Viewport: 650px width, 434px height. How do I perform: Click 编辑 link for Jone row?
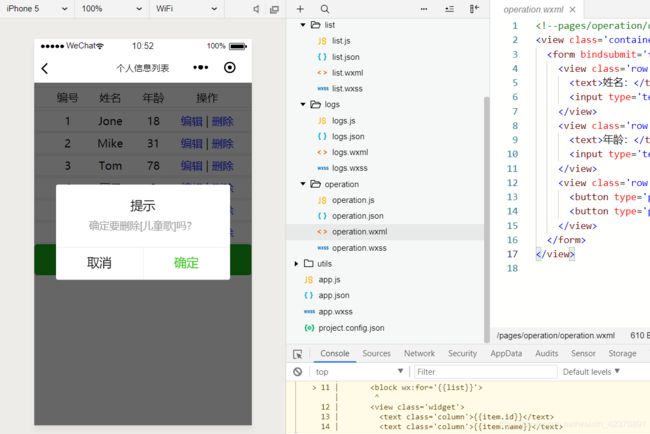(x=192, y=121)
